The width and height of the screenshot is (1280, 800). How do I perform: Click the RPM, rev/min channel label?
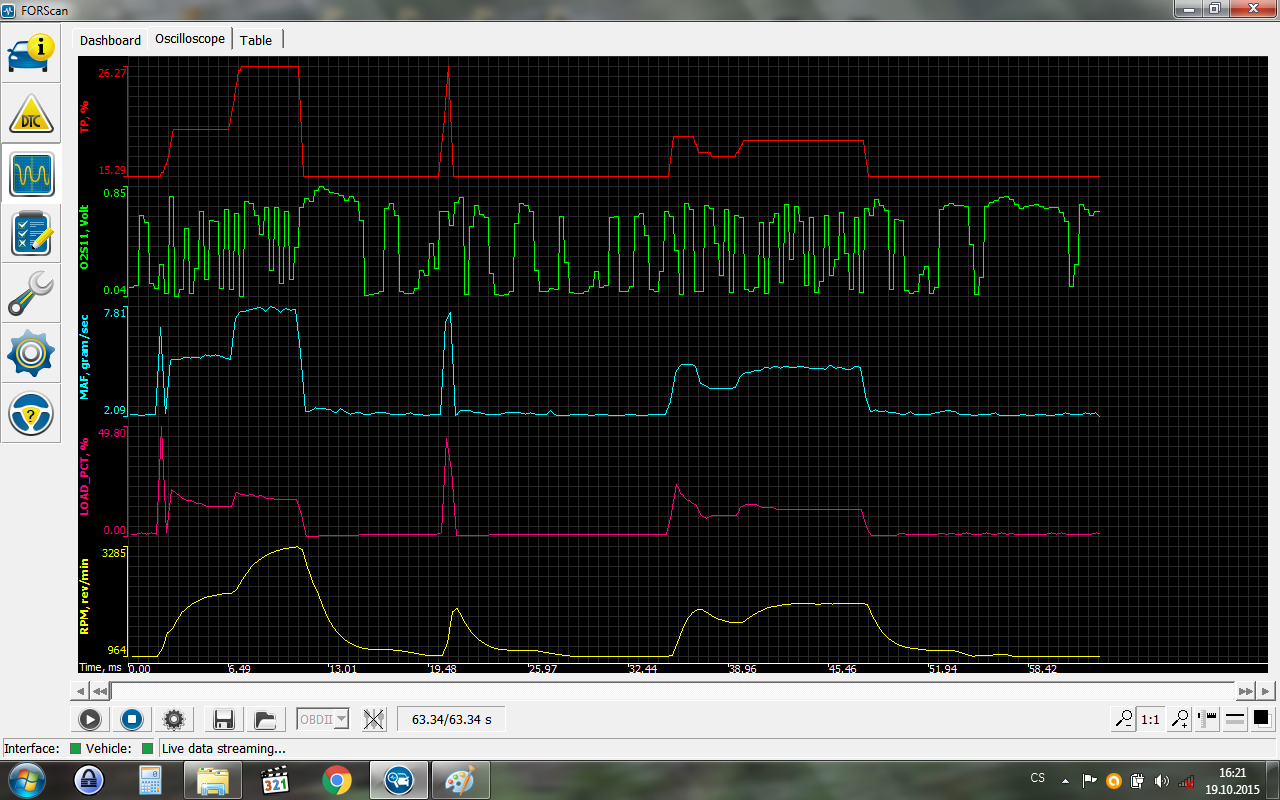pyautogui.click(x=85, y=597)
